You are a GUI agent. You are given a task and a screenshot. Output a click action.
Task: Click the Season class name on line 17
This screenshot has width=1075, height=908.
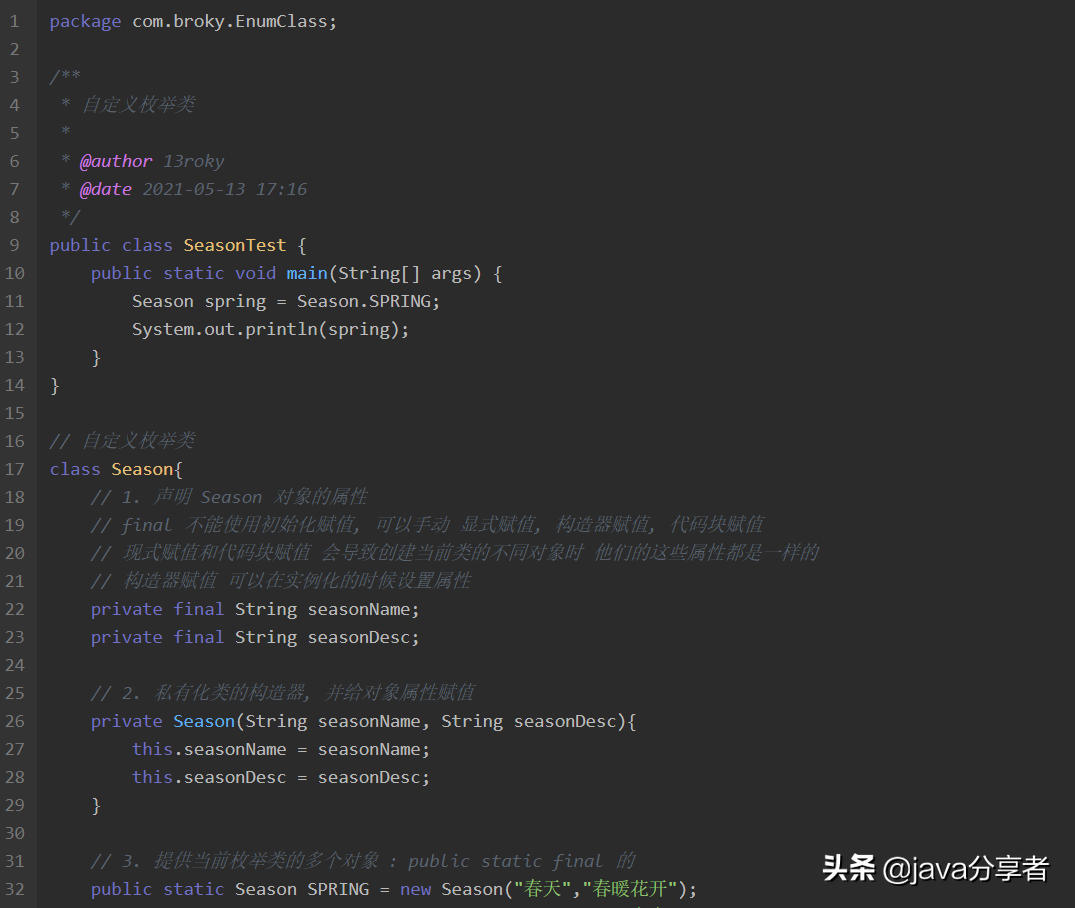coord(142,469)
